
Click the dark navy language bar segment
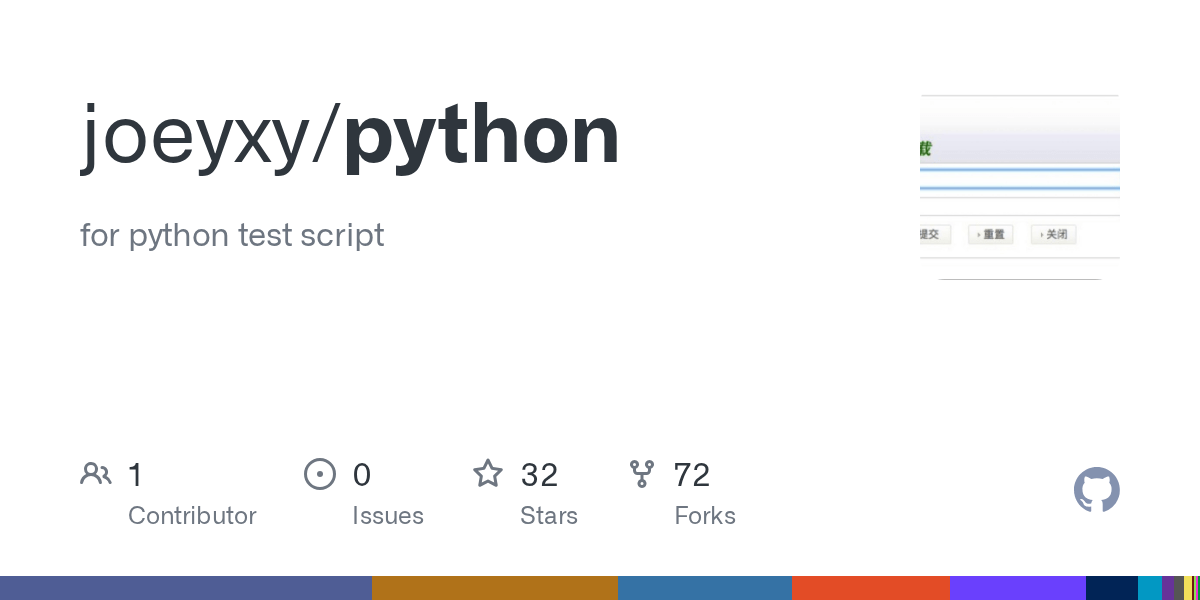(1112, 588)
